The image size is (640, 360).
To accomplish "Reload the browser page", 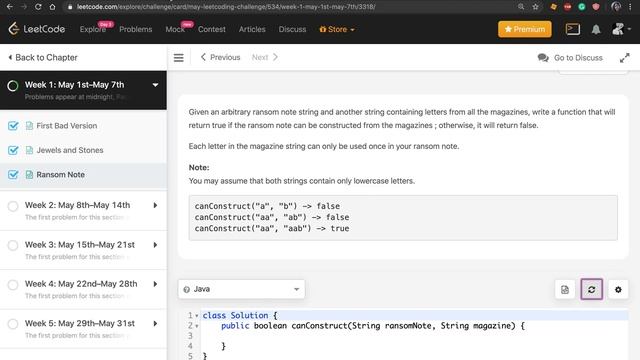I will coord(38,7).
